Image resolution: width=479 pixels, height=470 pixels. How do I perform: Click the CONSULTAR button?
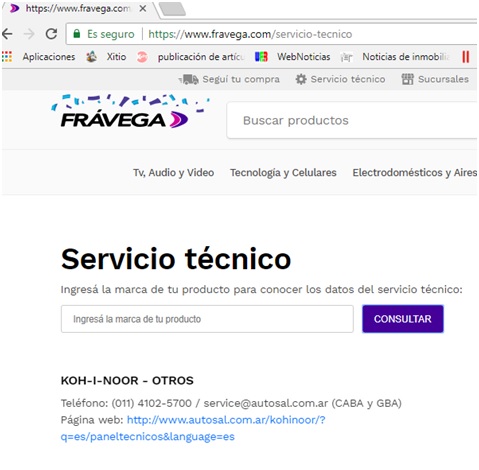coord(403,319)
